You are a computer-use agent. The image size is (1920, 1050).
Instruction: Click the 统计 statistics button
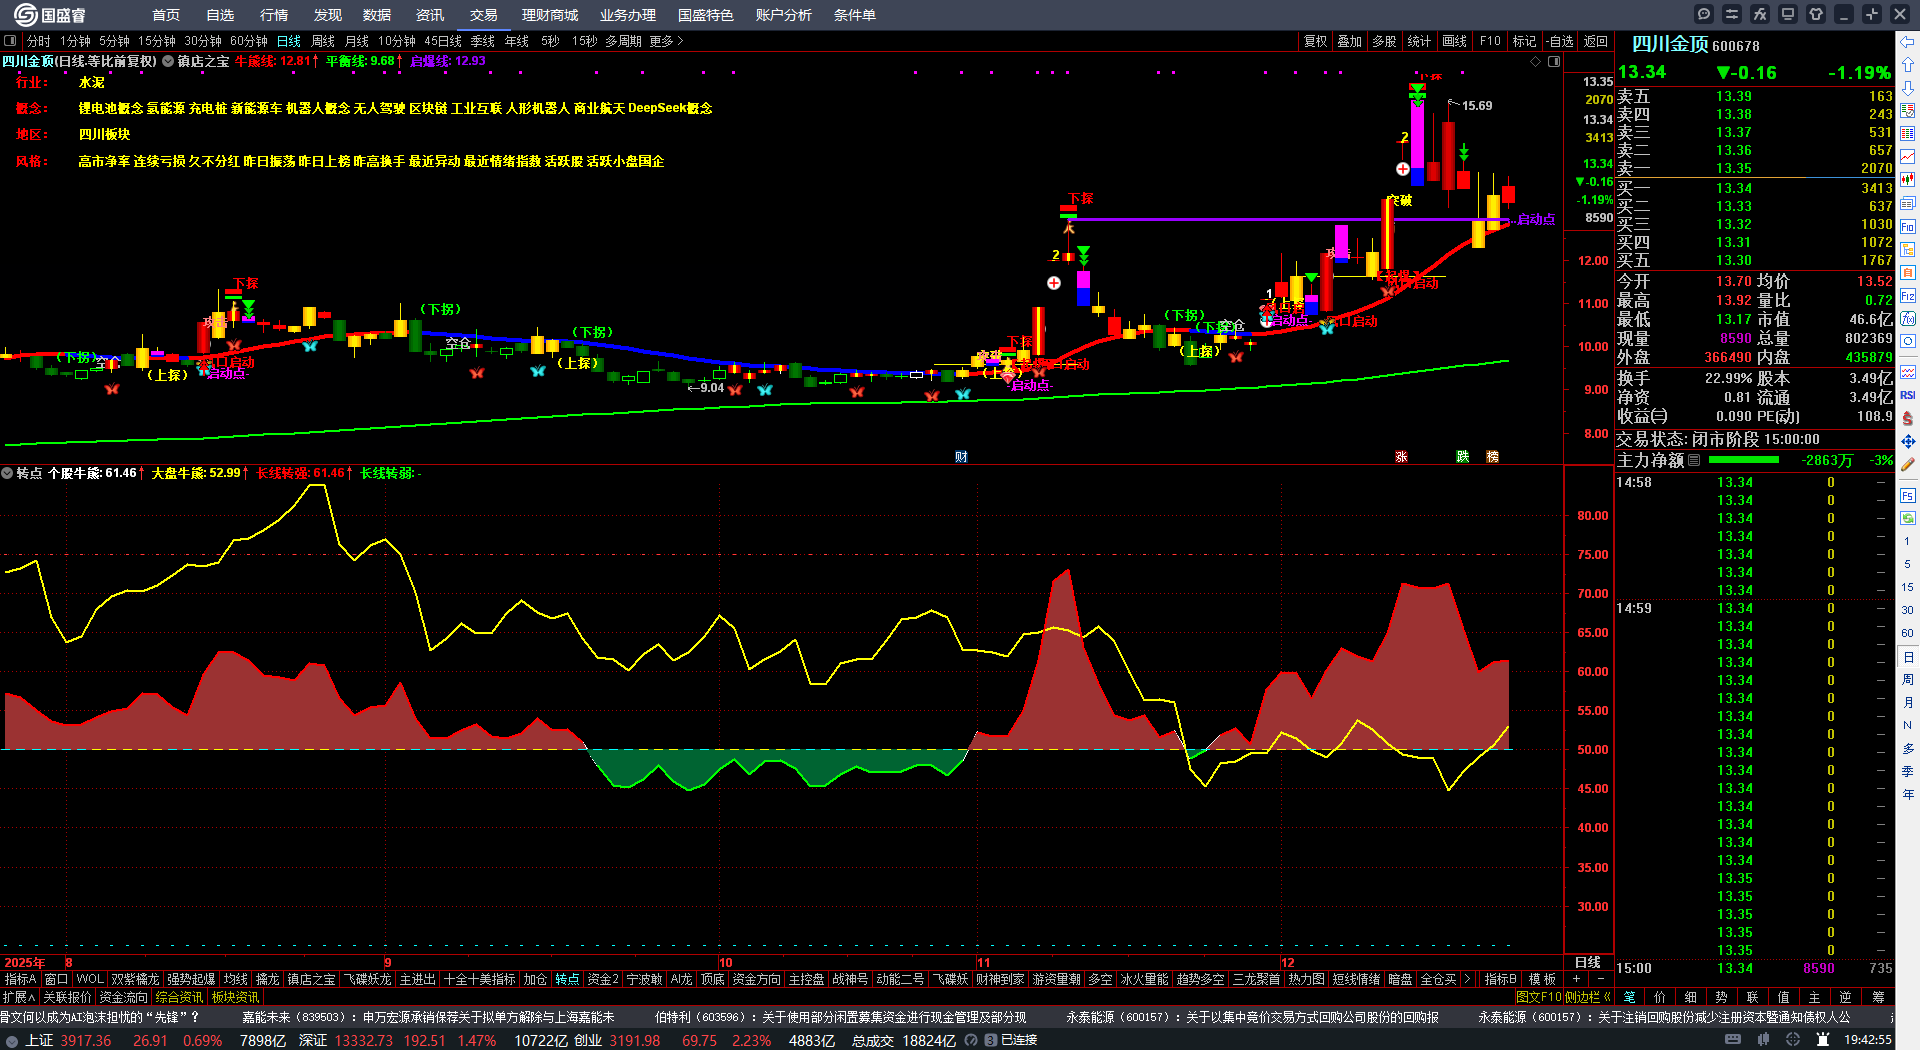(1419, 41)
